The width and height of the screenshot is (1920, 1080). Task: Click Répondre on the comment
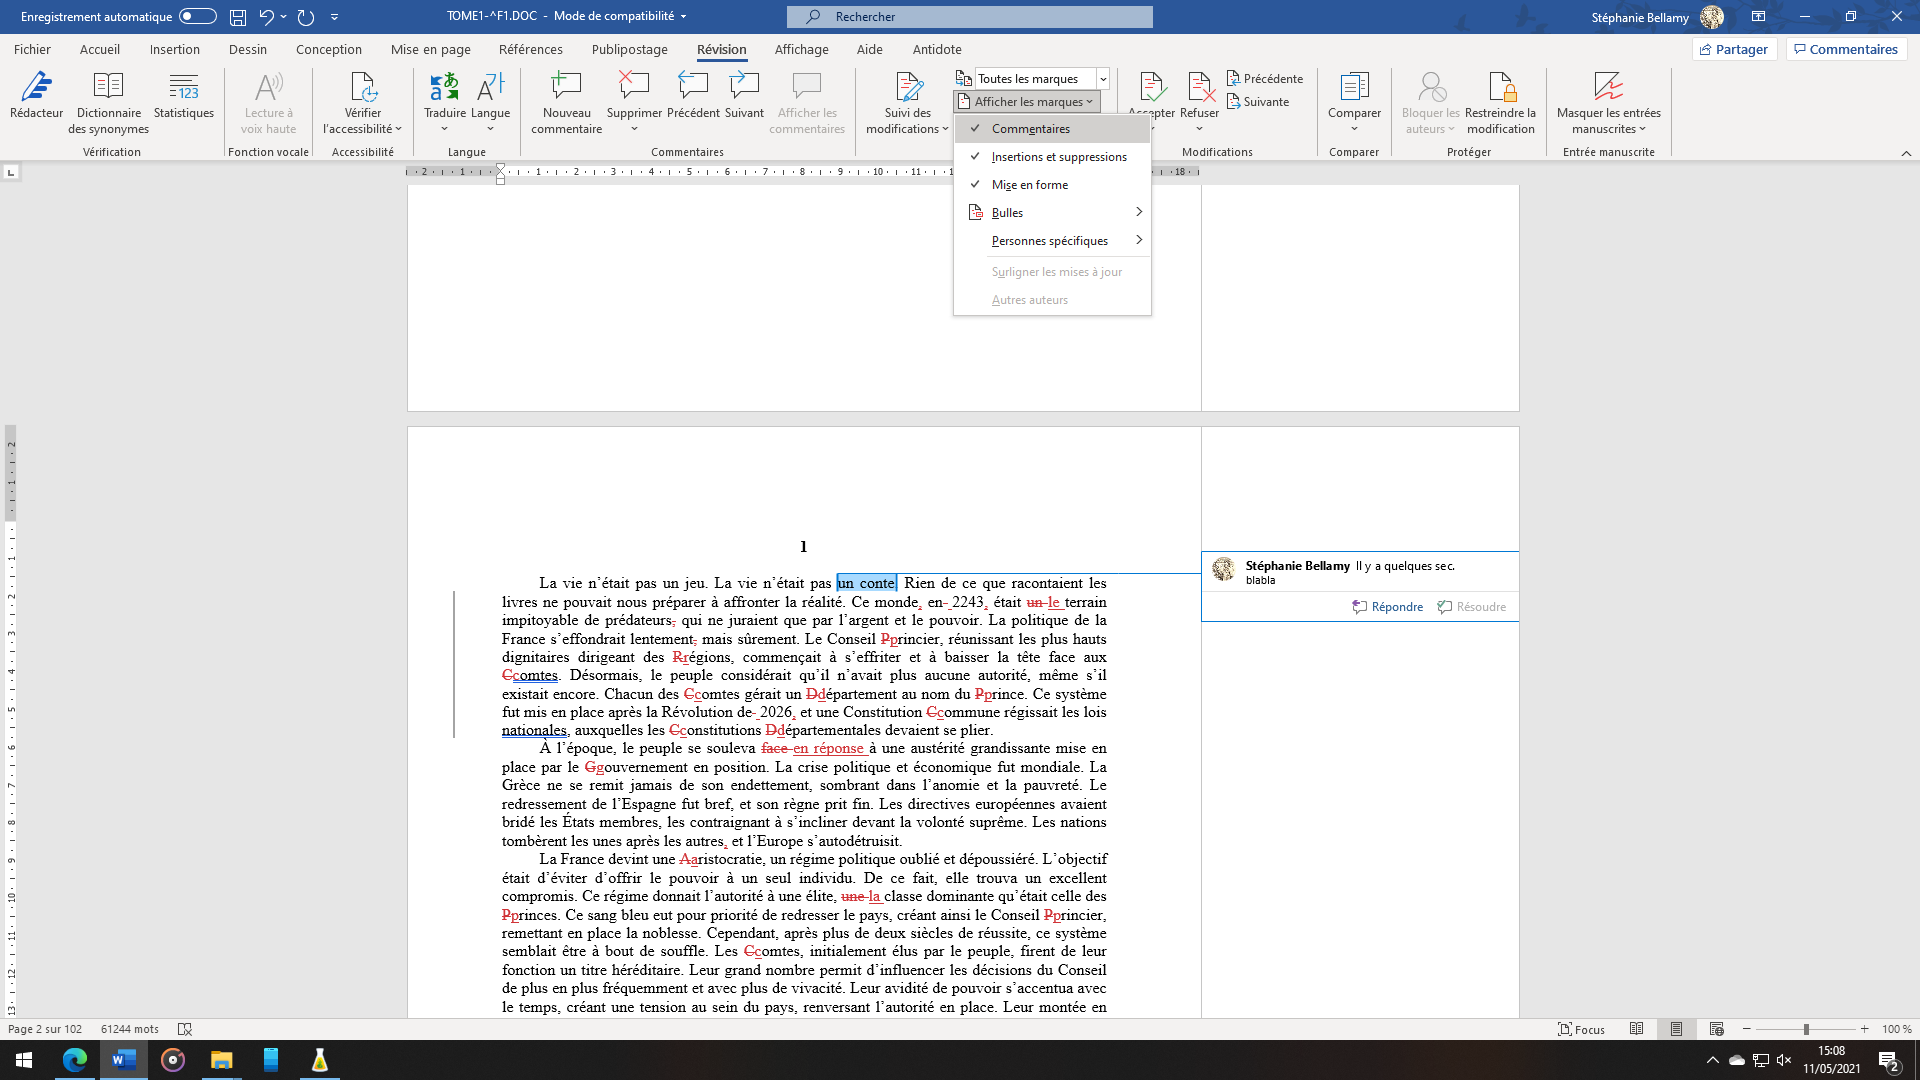click(1388, 607)
